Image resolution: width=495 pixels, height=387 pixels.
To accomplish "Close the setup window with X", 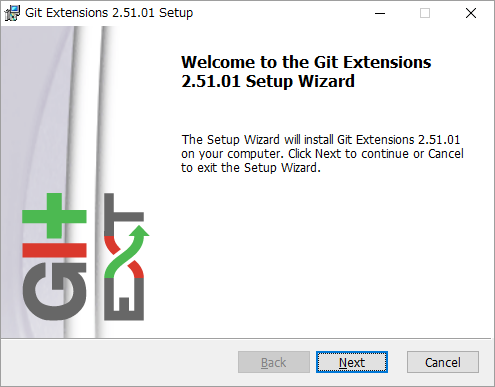I will 471,13.
